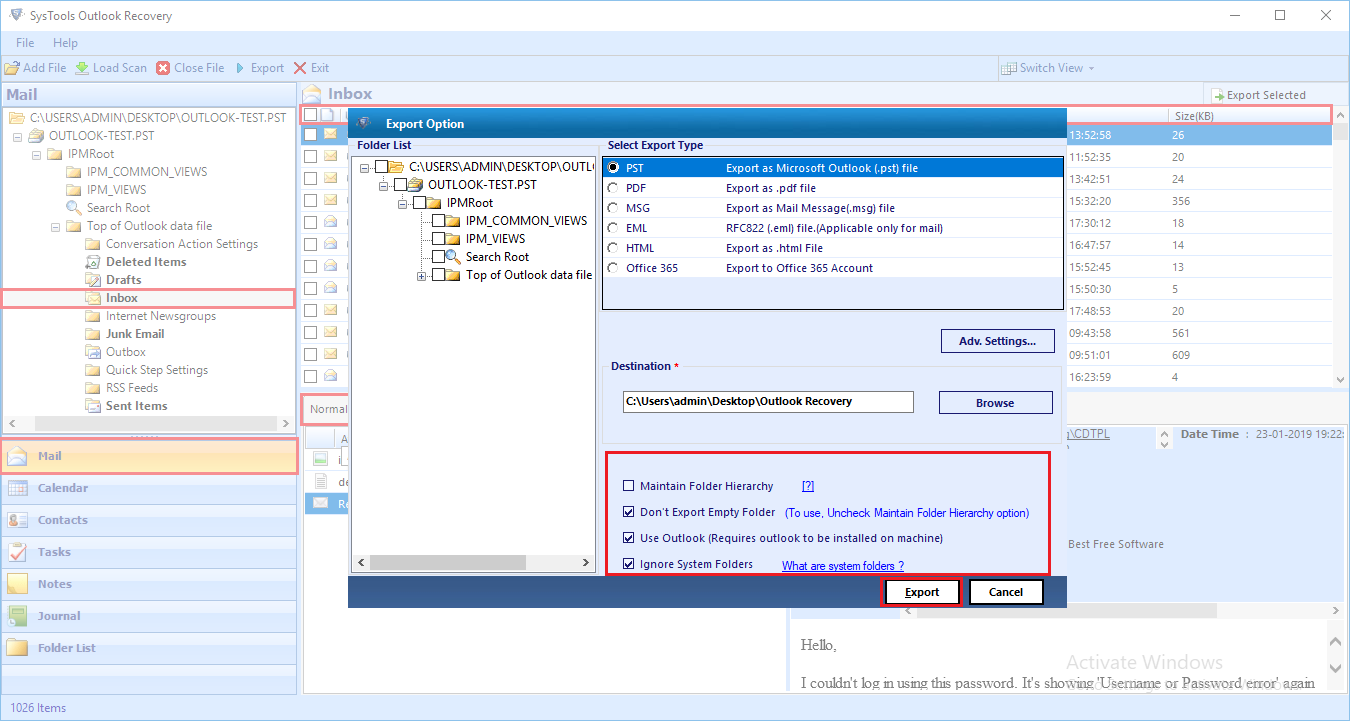Select the HTML export type radio button

tap(613, 248)
